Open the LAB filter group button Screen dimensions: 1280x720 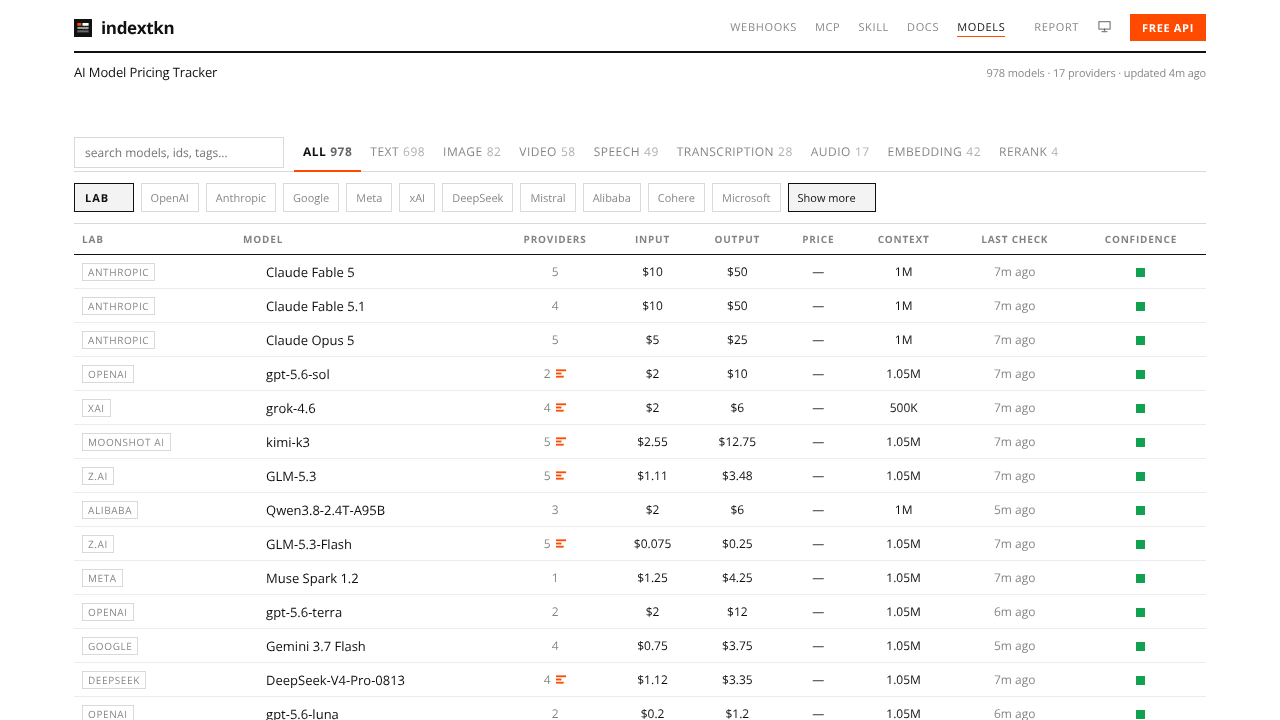(x=104, y=198)
